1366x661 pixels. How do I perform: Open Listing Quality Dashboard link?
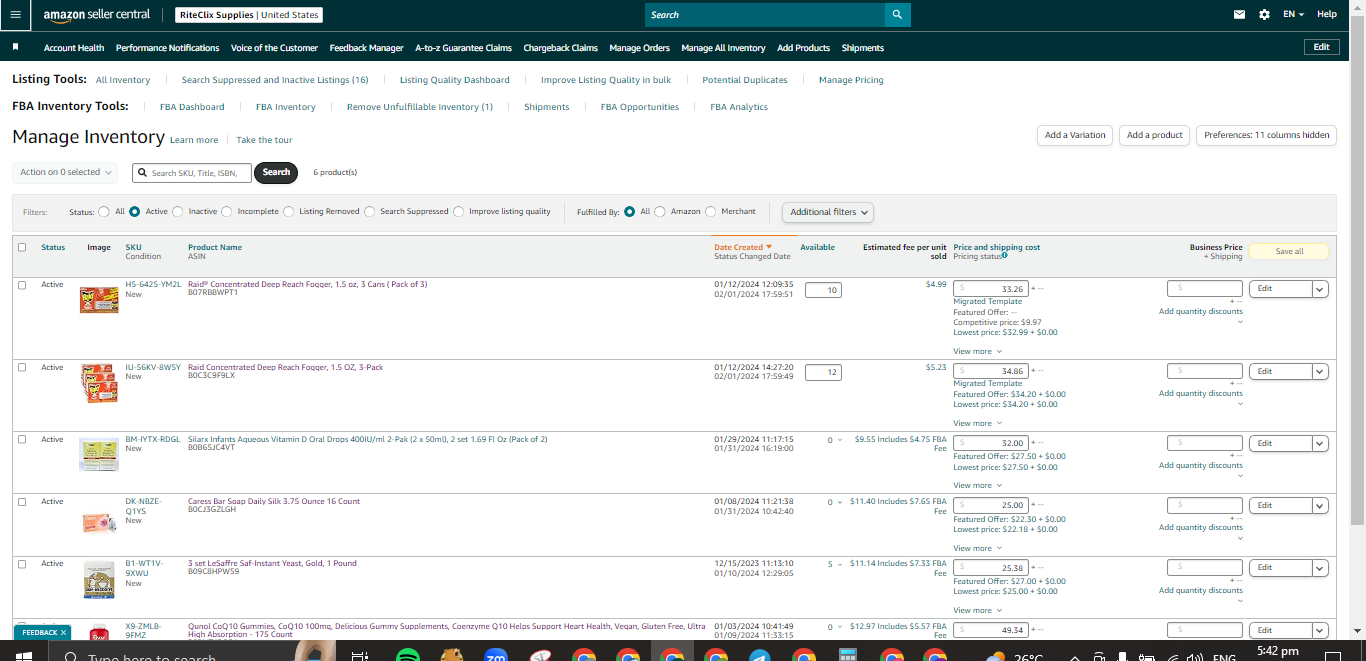[x=455, y=80]
